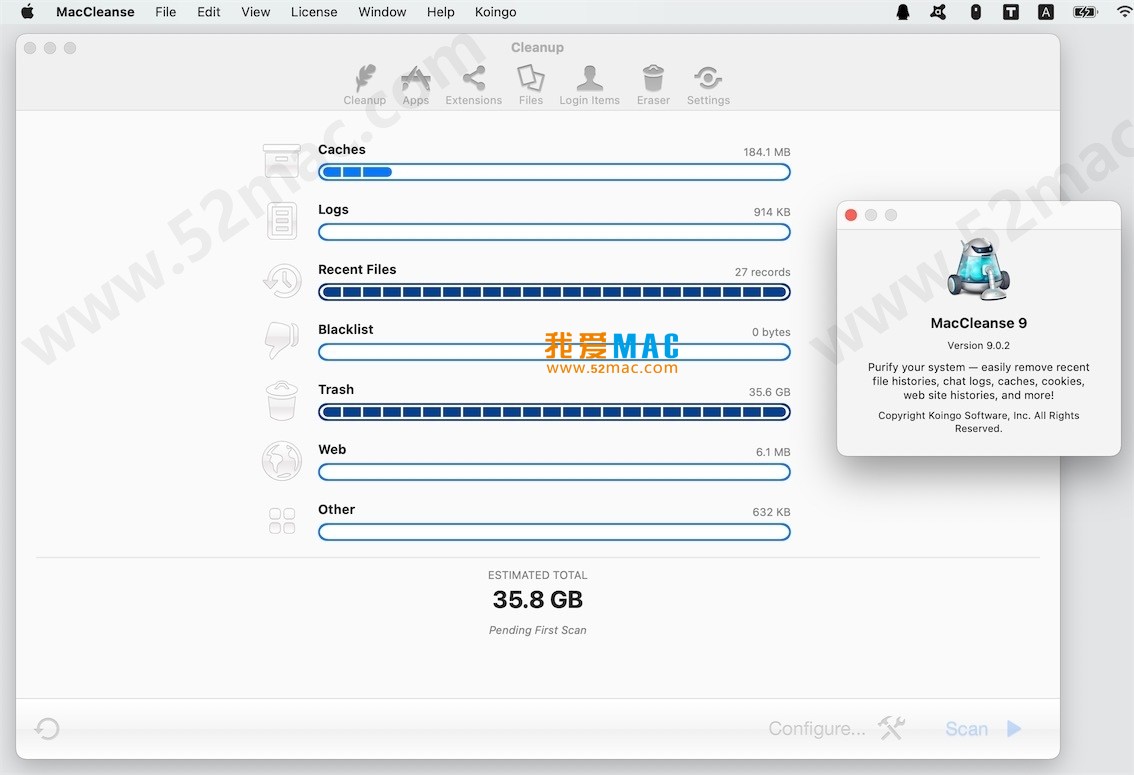Open the Edit menu
Viewport: 1134px width, 775px height.
[x=208, y=12]
